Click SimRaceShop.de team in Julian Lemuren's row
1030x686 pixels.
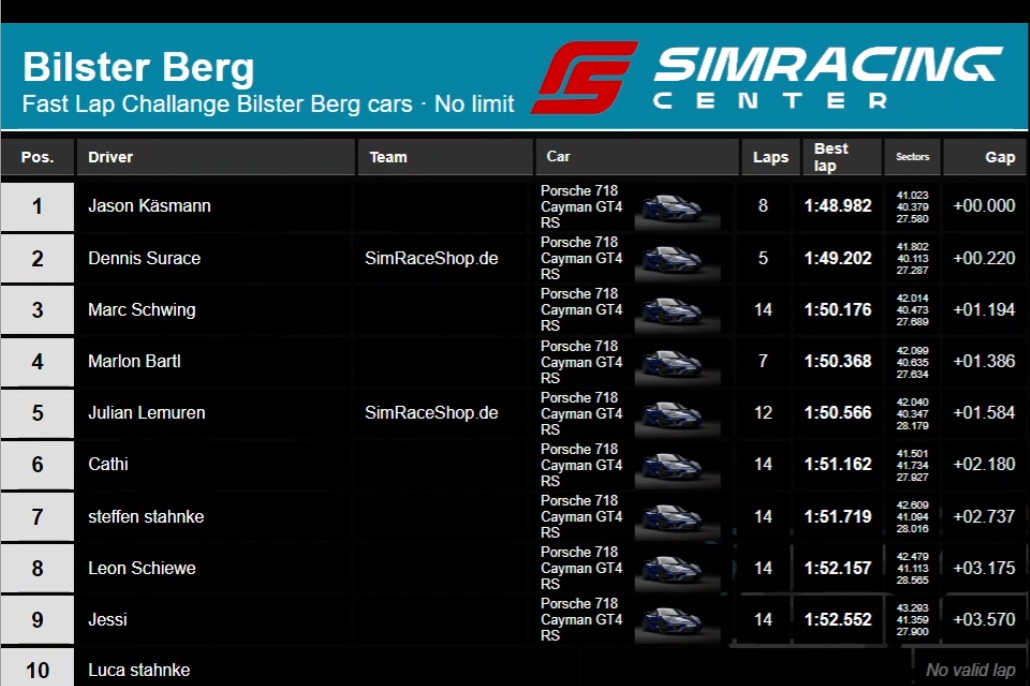coord(432,413)
